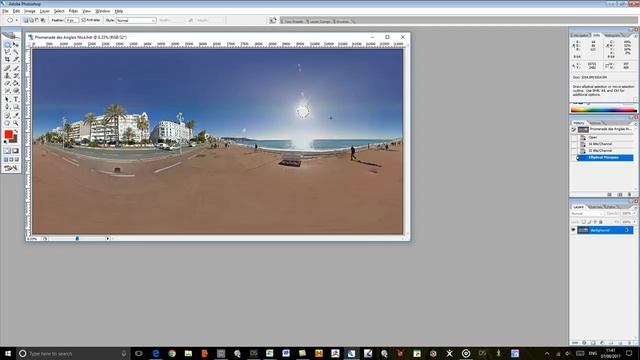Select the History Brush tool

(16, 76)
